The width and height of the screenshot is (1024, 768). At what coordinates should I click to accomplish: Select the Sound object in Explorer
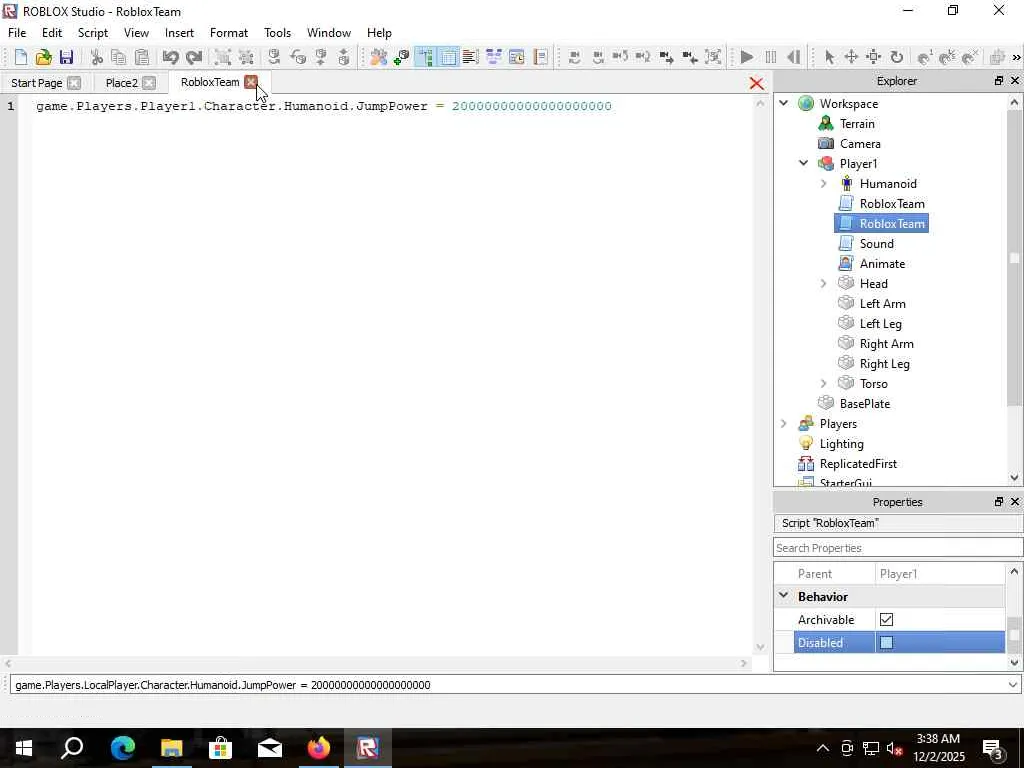[876, 244]
